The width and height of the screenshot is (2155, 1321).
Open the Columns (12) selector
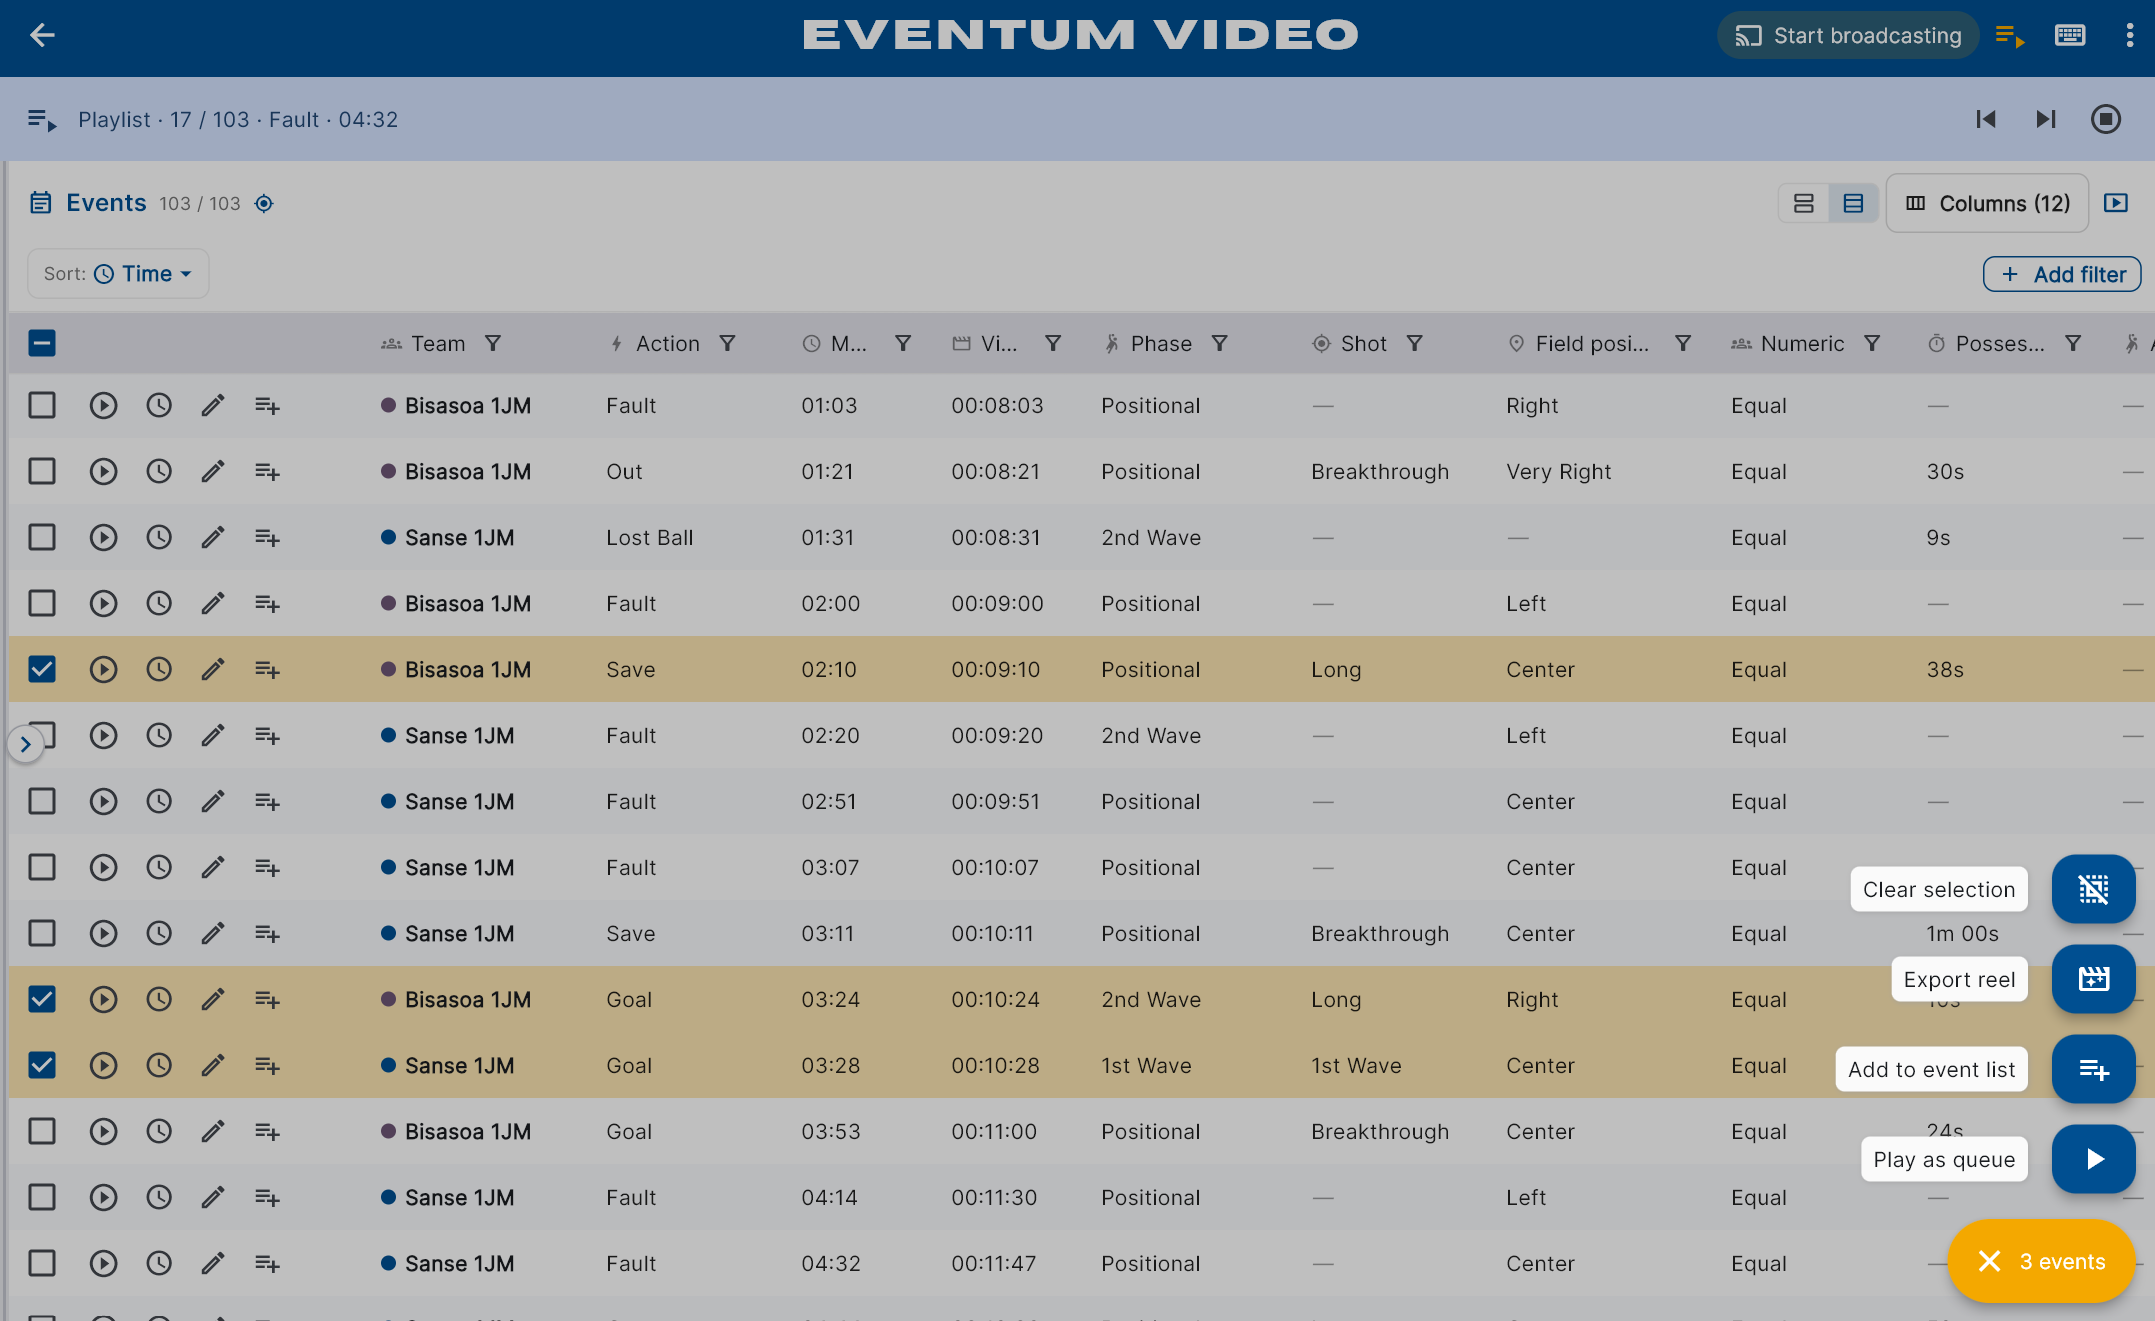[x=1987, y=204]
